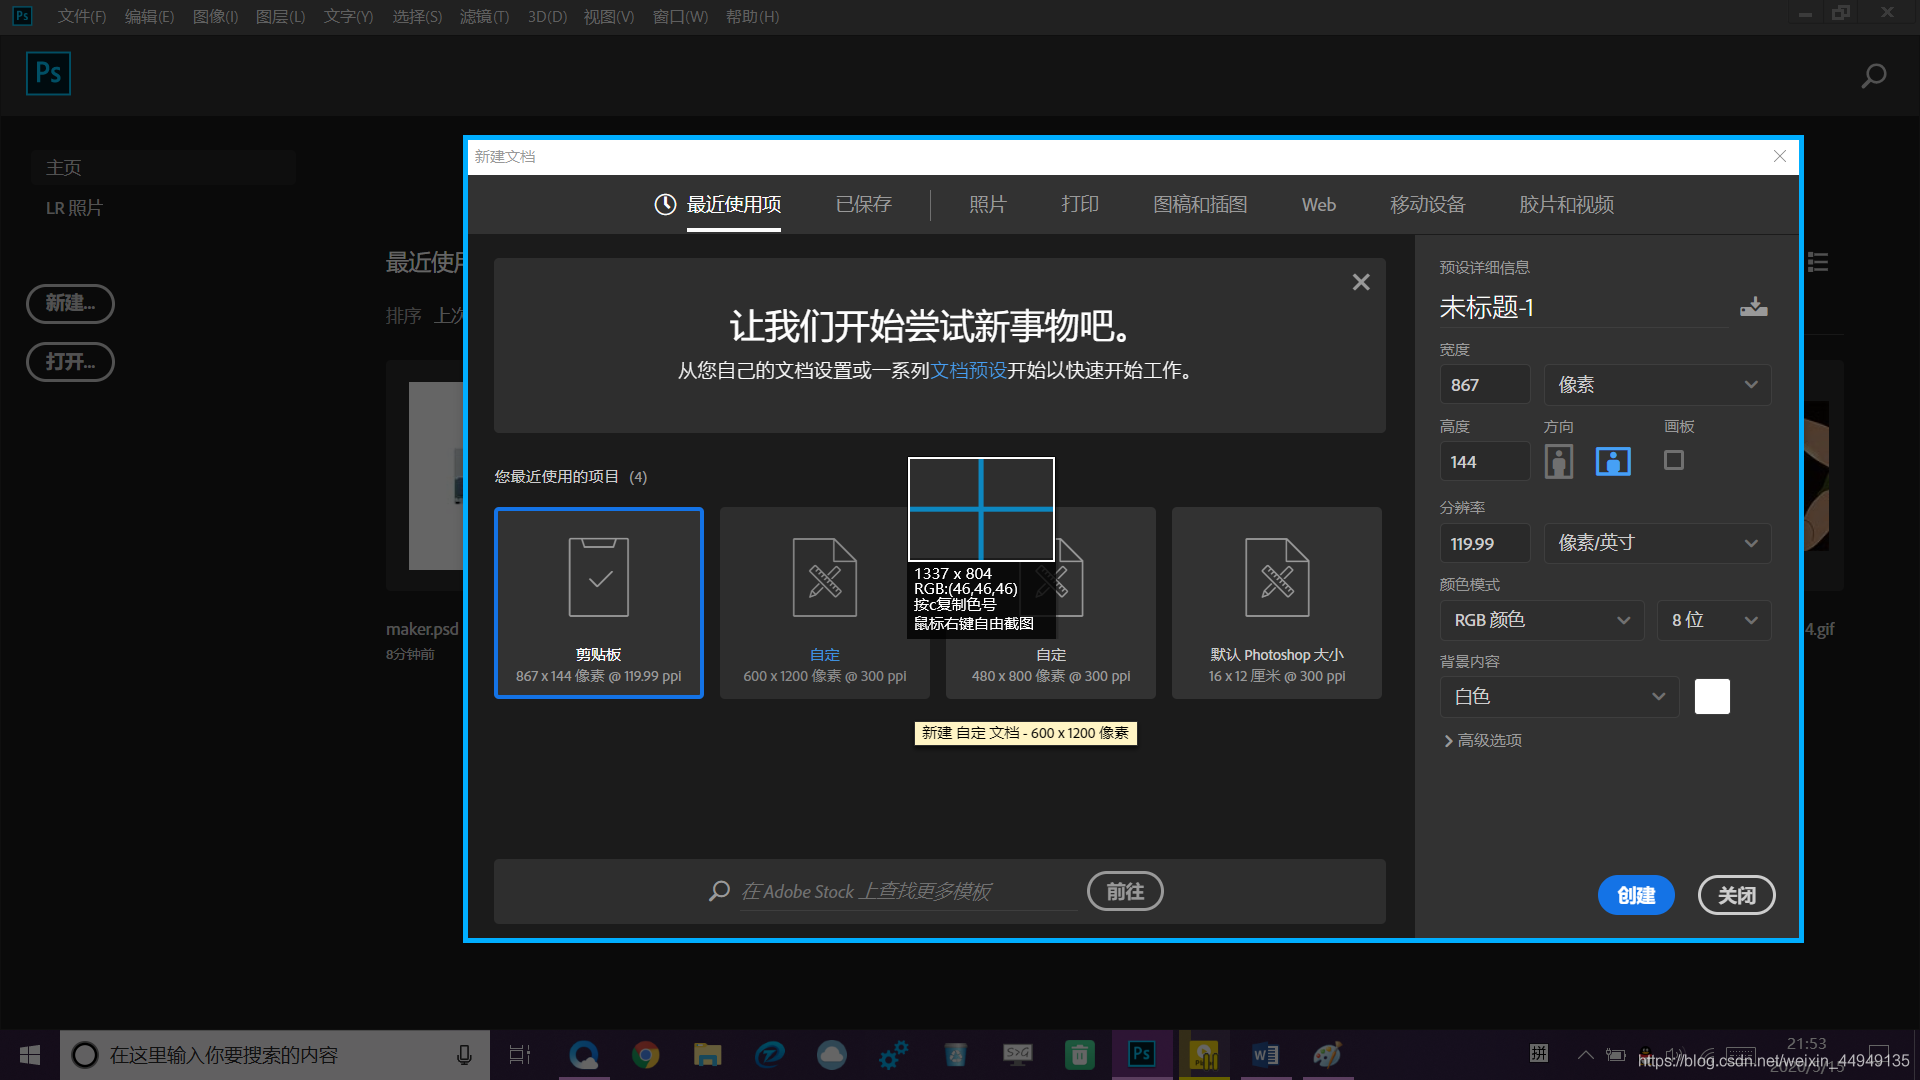Show hidden tray icons chevron
Image resolution: width=1920 pixels, height=1080 pixels.
click(1585, 1055)
